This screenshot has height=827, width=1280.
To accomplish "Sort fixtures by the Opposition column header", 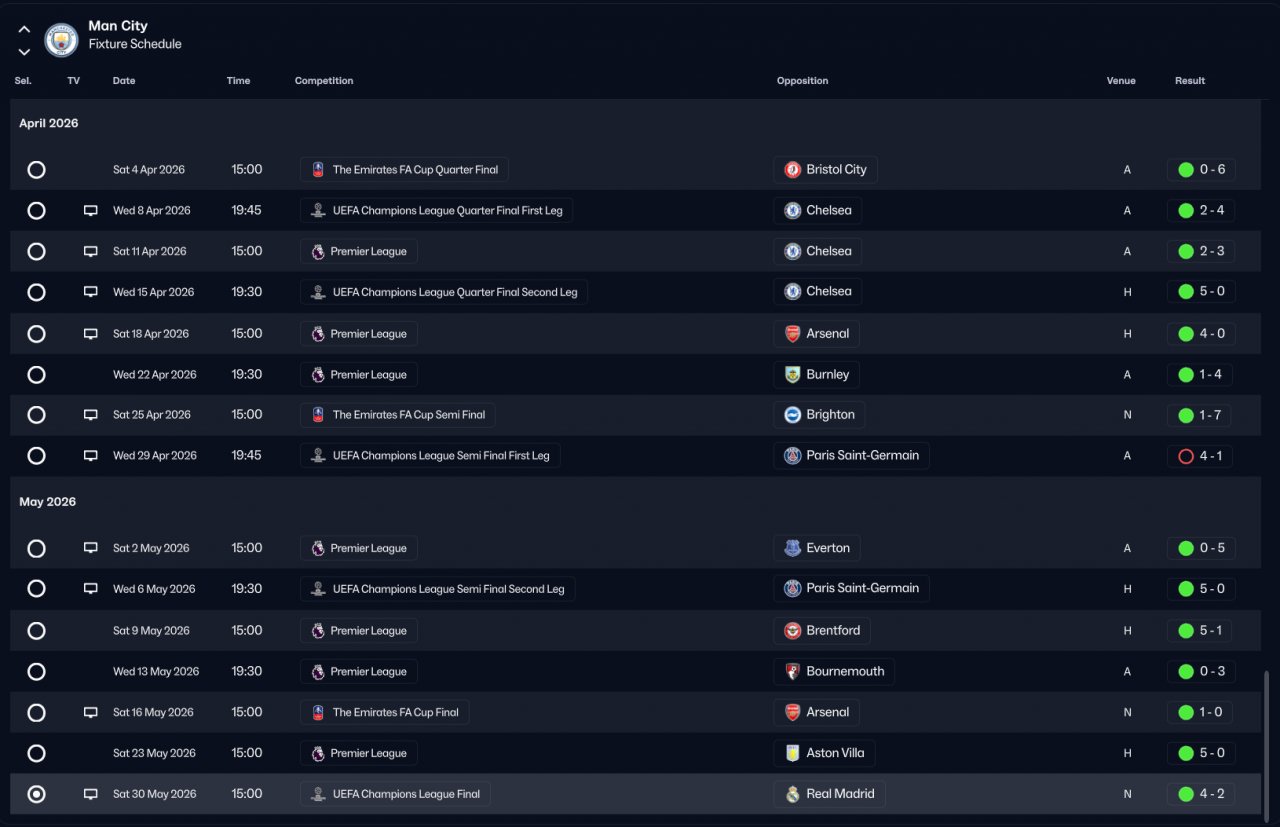I will [x=803, y=81].
